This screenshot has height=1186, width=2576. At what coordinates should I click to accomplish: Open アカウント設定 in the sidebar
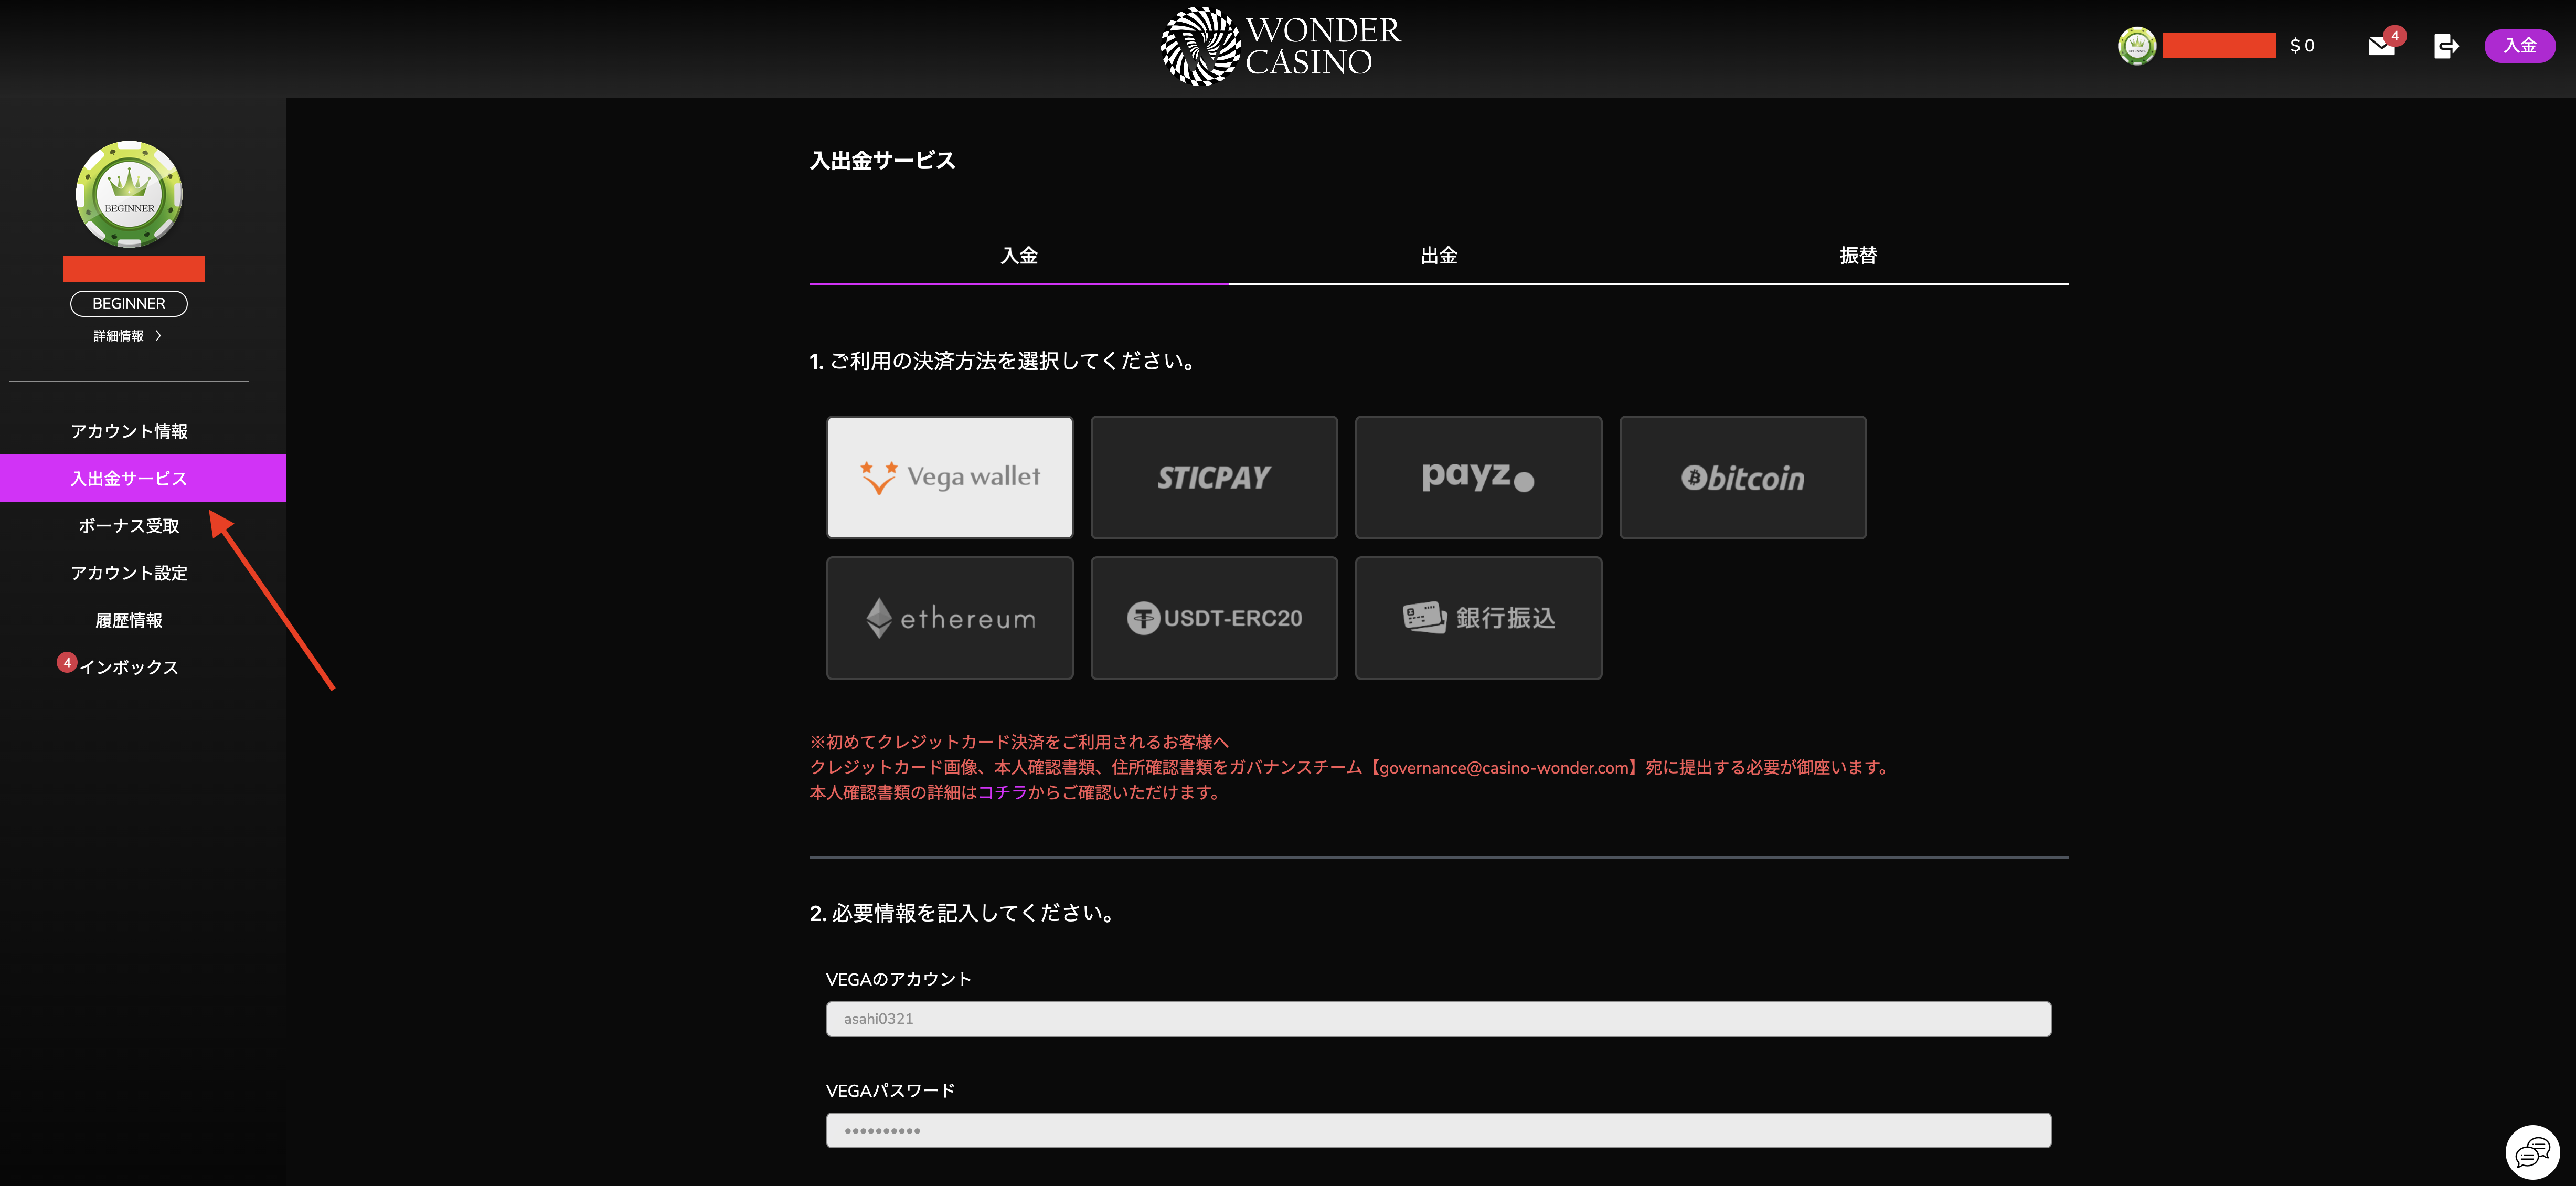129,573
